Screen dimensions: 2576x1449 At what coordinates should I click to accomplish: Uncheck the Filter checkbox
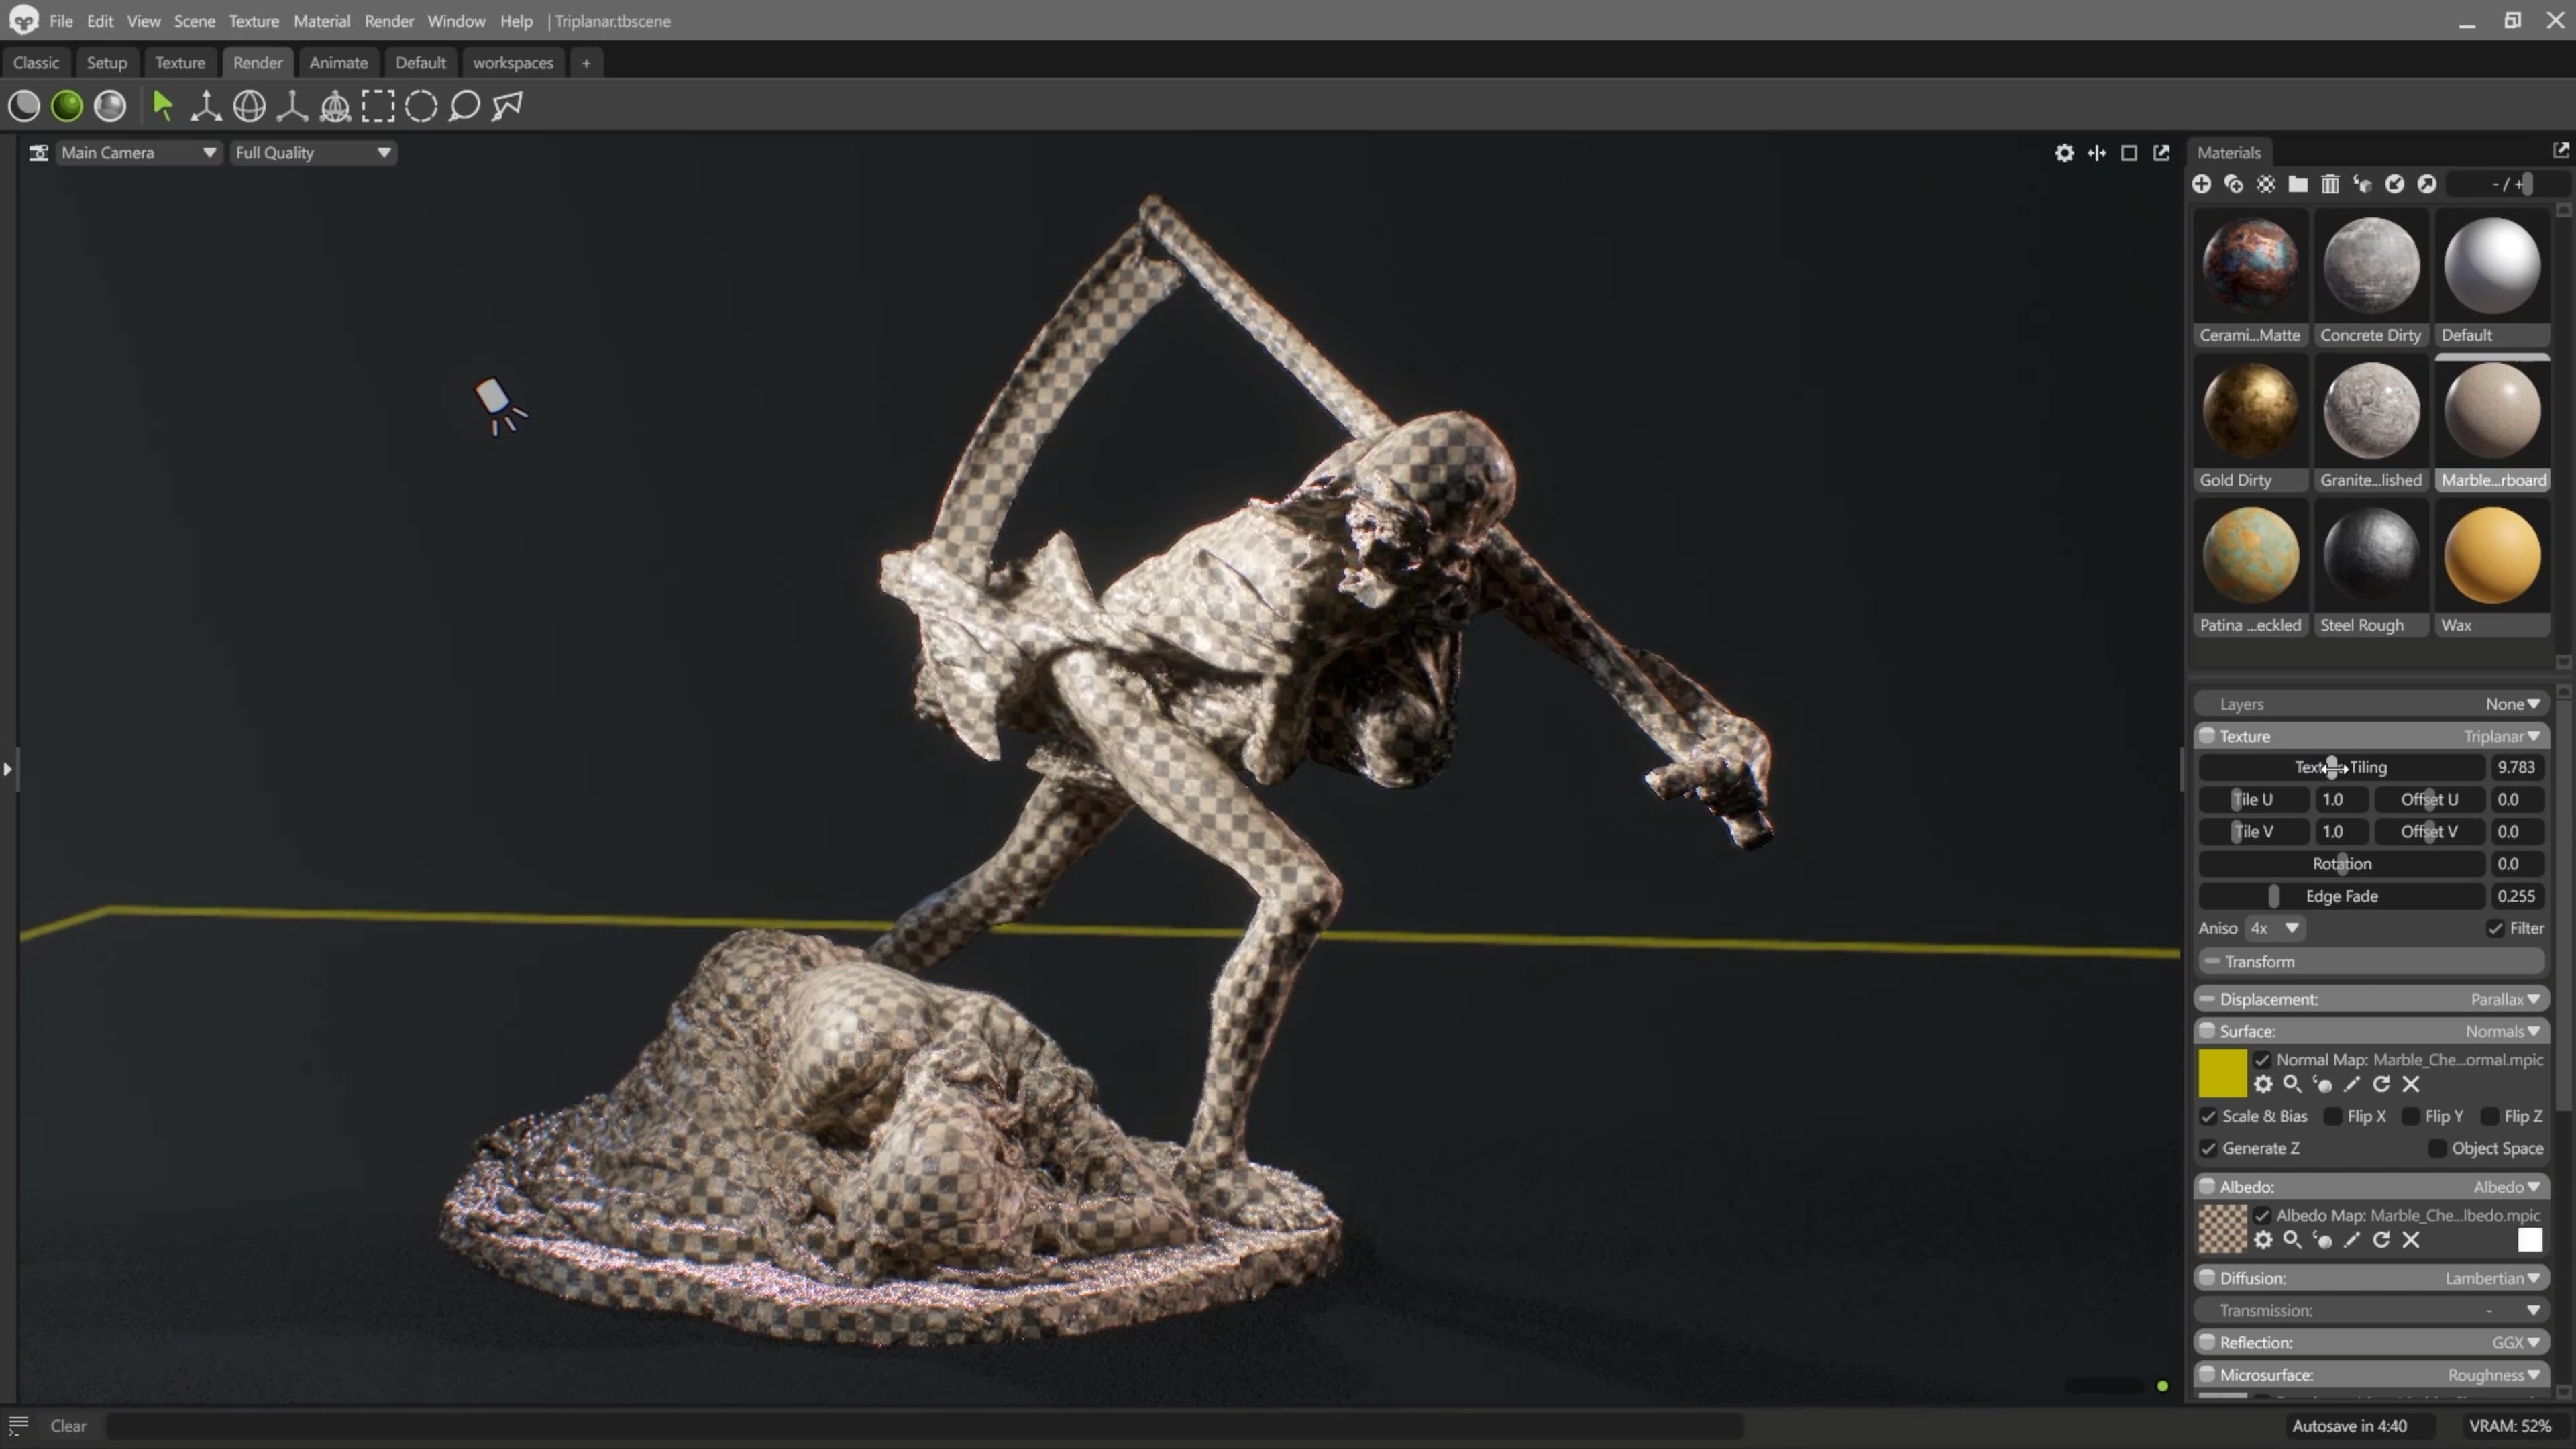tap(2496, 928)
